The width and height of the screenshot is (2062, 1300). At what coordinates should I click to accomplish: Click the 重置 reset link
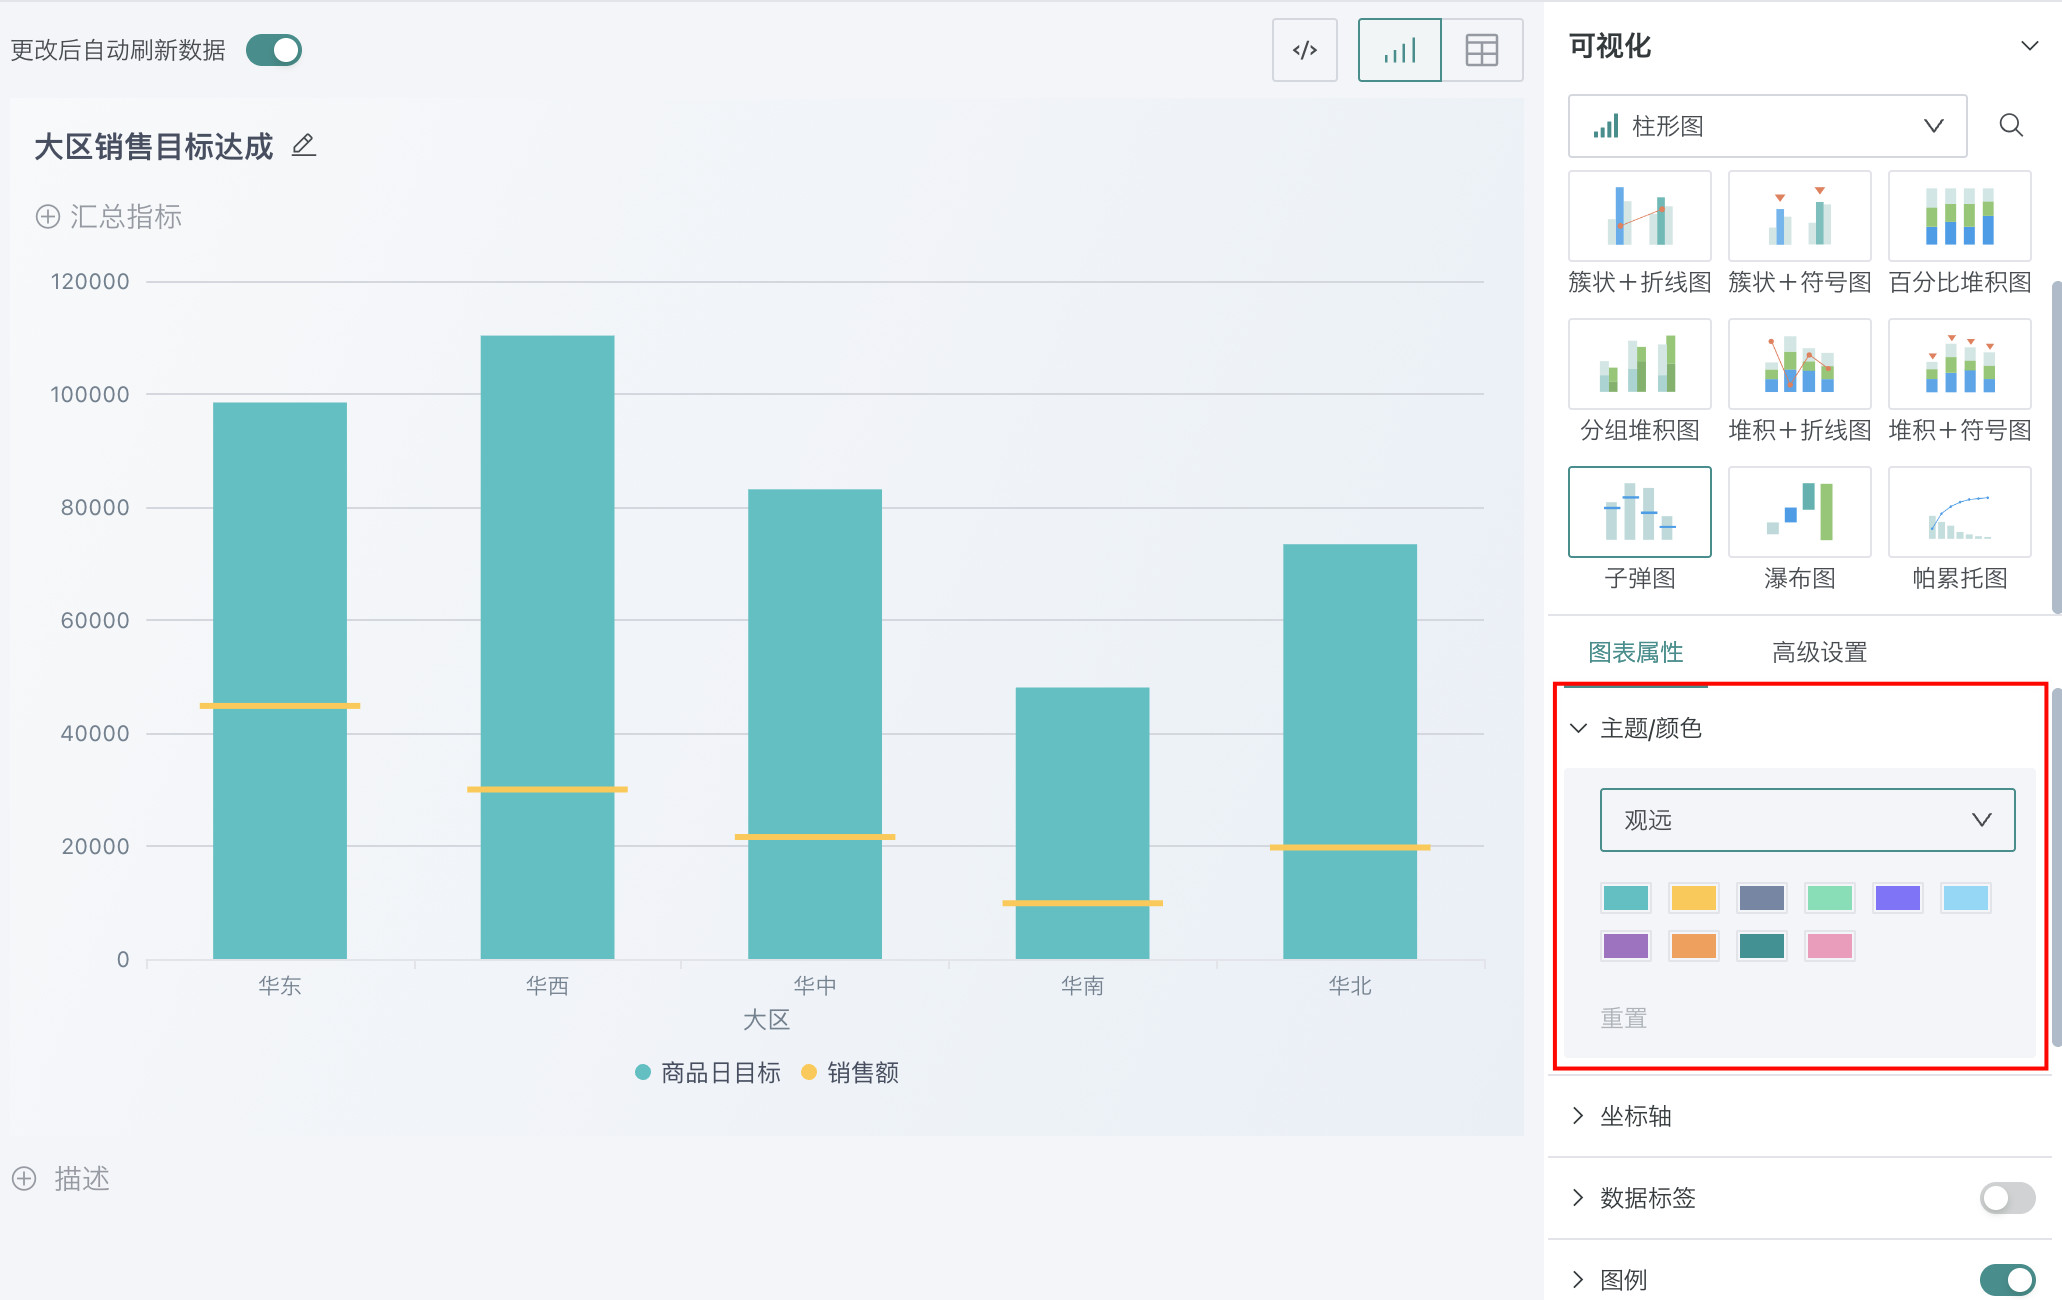tap(1623, 1018)
